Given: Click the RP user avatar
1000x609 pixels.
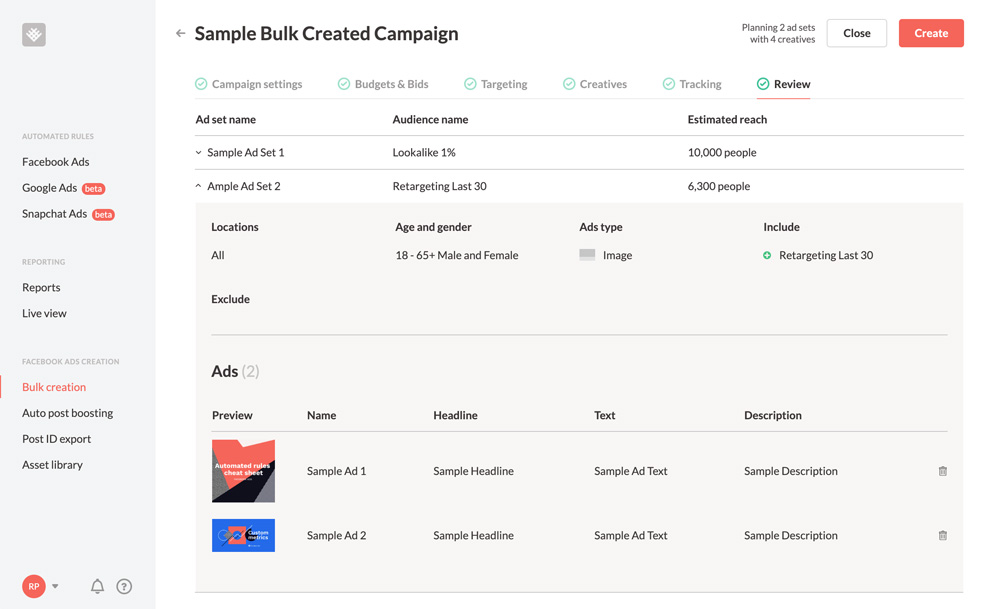Looking at the screenshot, I should [x=34, y=586].
